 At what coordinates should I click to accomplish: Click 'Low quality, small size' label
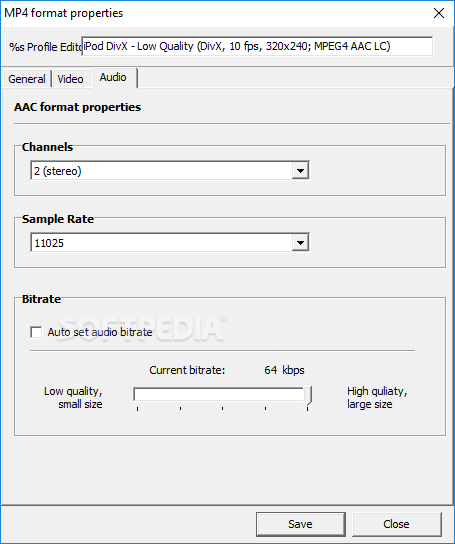73,398
